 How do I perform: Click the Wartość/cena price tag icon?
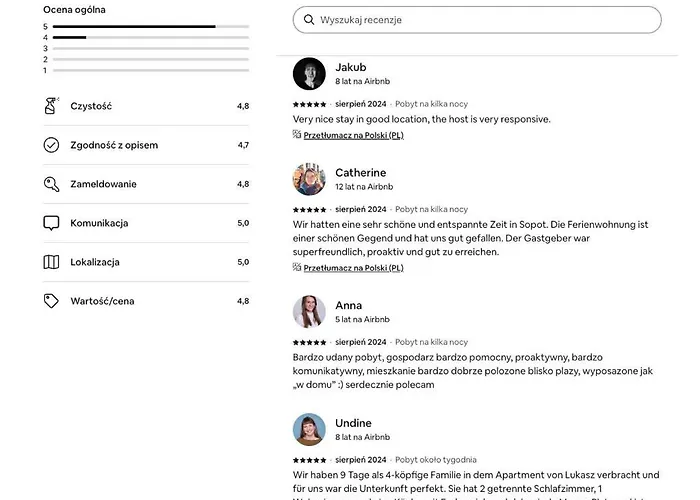click(x=52, y=301)
